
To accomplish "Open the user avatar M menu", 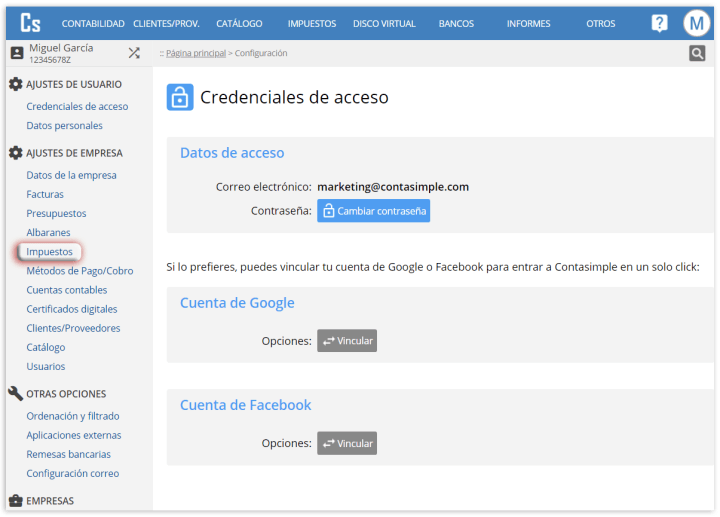I will 697,23.
